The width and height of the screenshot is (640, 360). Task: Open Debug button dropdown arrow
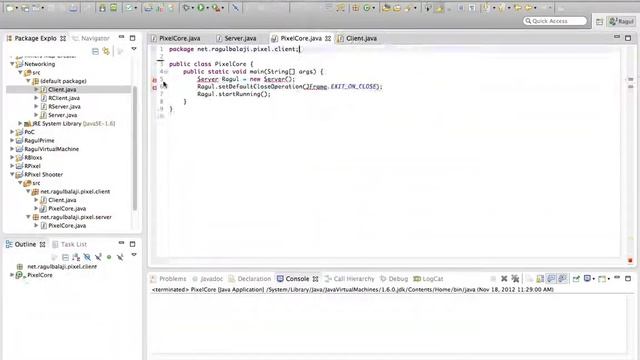(x=193, y=8)
